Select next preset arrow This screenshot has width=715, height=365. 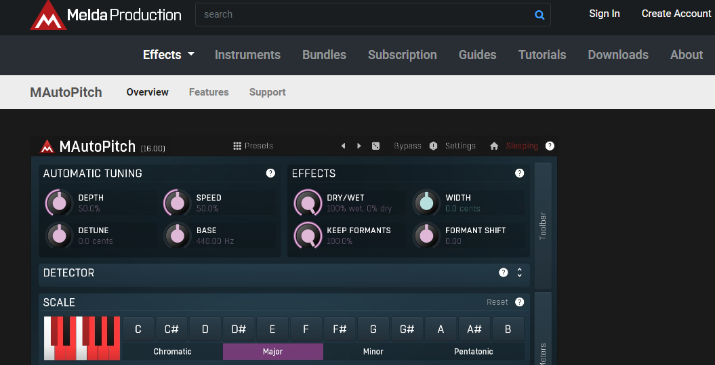coord(359,146)
